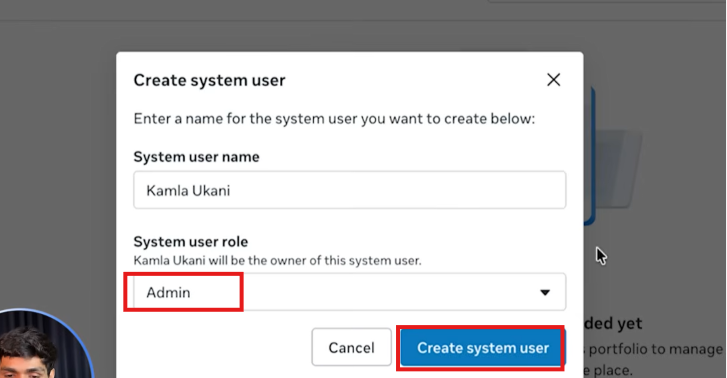The height and width of the screenshot is (378, 727).
Task: Close the Create system user dialog
Action: (x=554, y=80)
